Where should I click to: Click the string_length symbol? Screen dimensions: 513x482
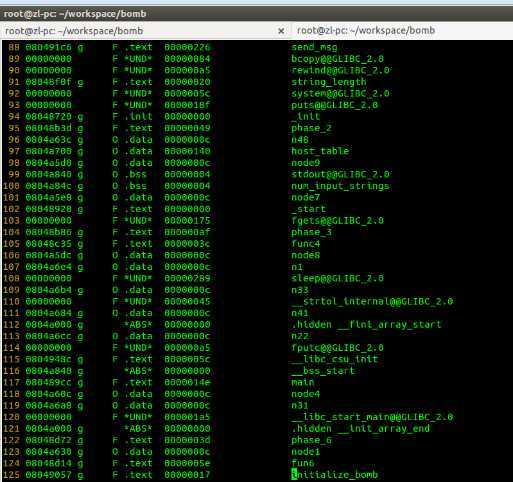pyautogui.click(x=329, y=82)
